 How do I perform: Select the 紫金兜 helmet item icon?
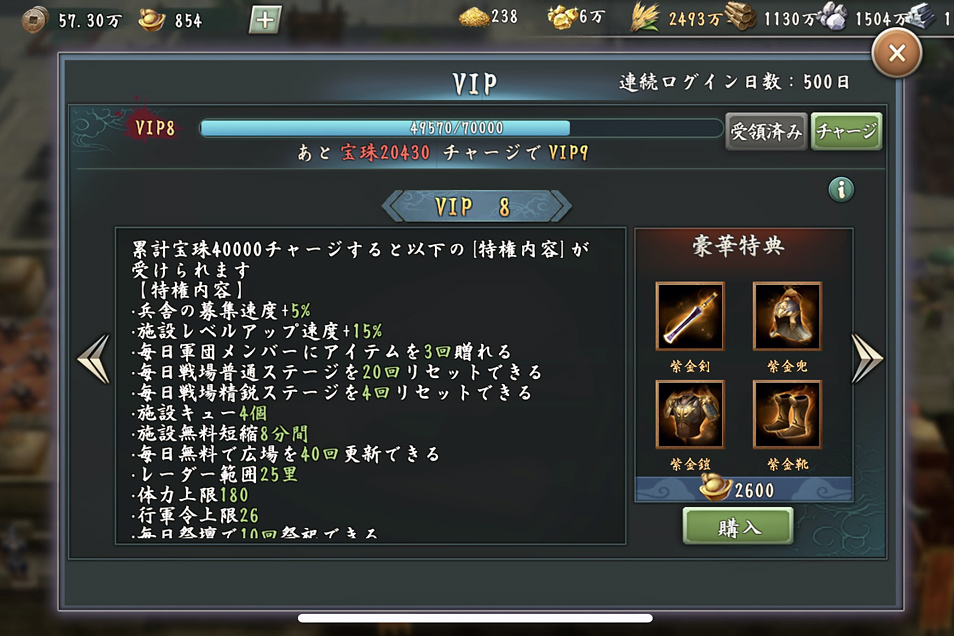coord(787,316)
